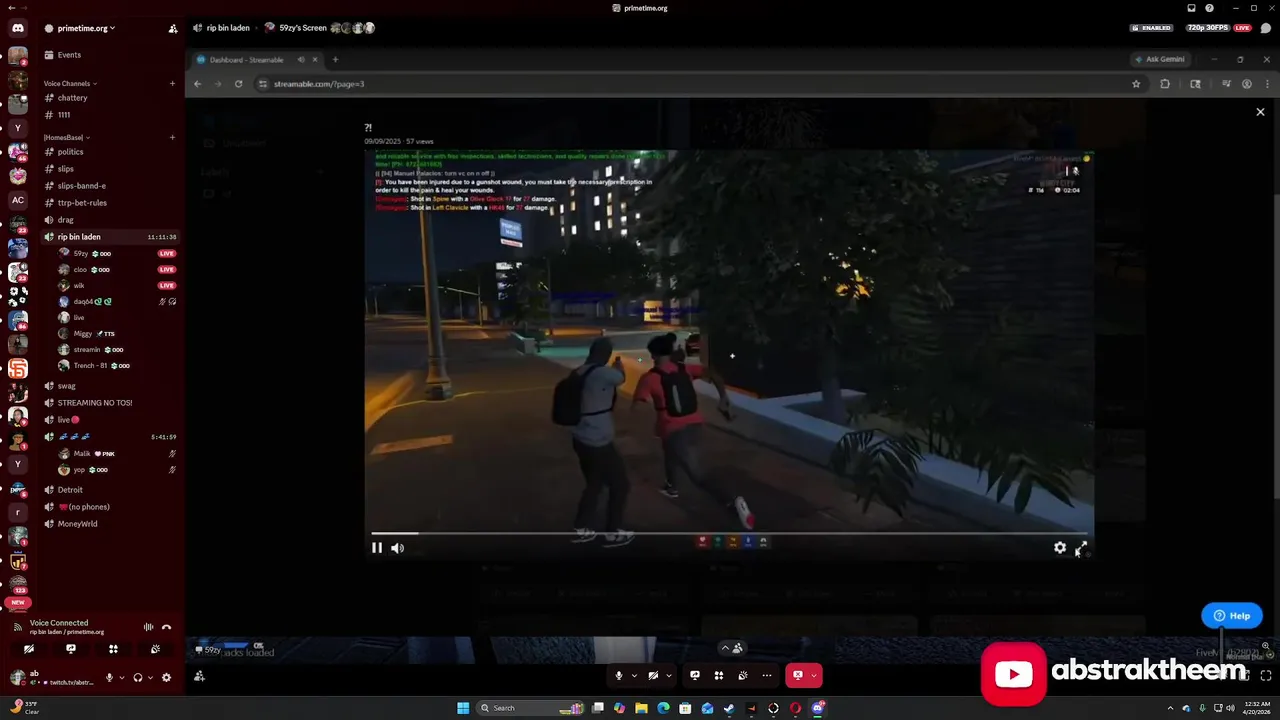1280x720 pixels.
Task: Reload the shared browser page
Action: (x=238, y=84)
